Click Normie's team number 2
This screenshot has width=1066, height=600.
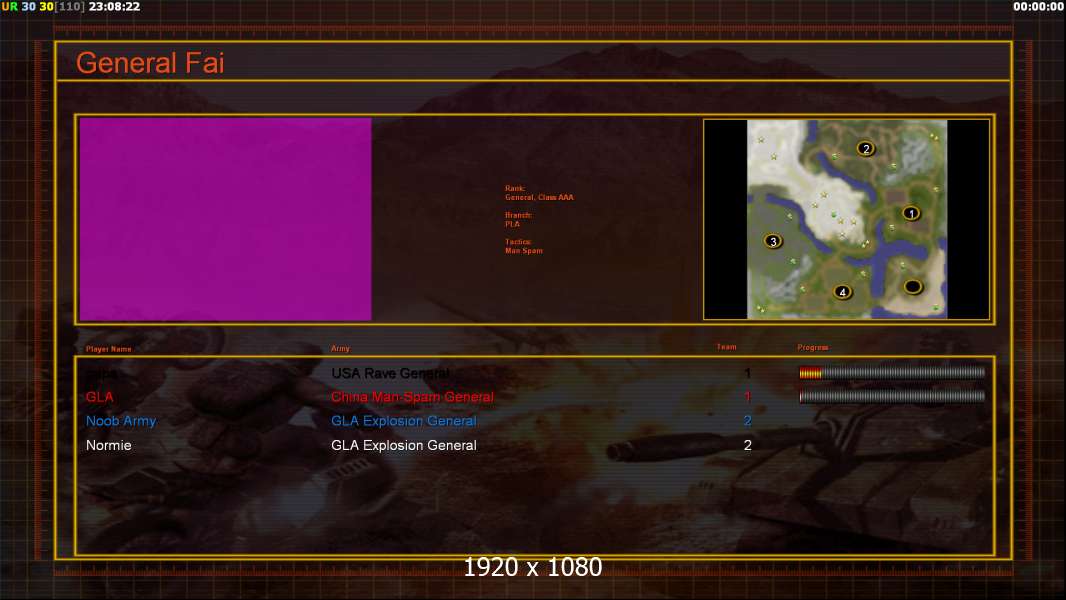(x=747, y=445)
